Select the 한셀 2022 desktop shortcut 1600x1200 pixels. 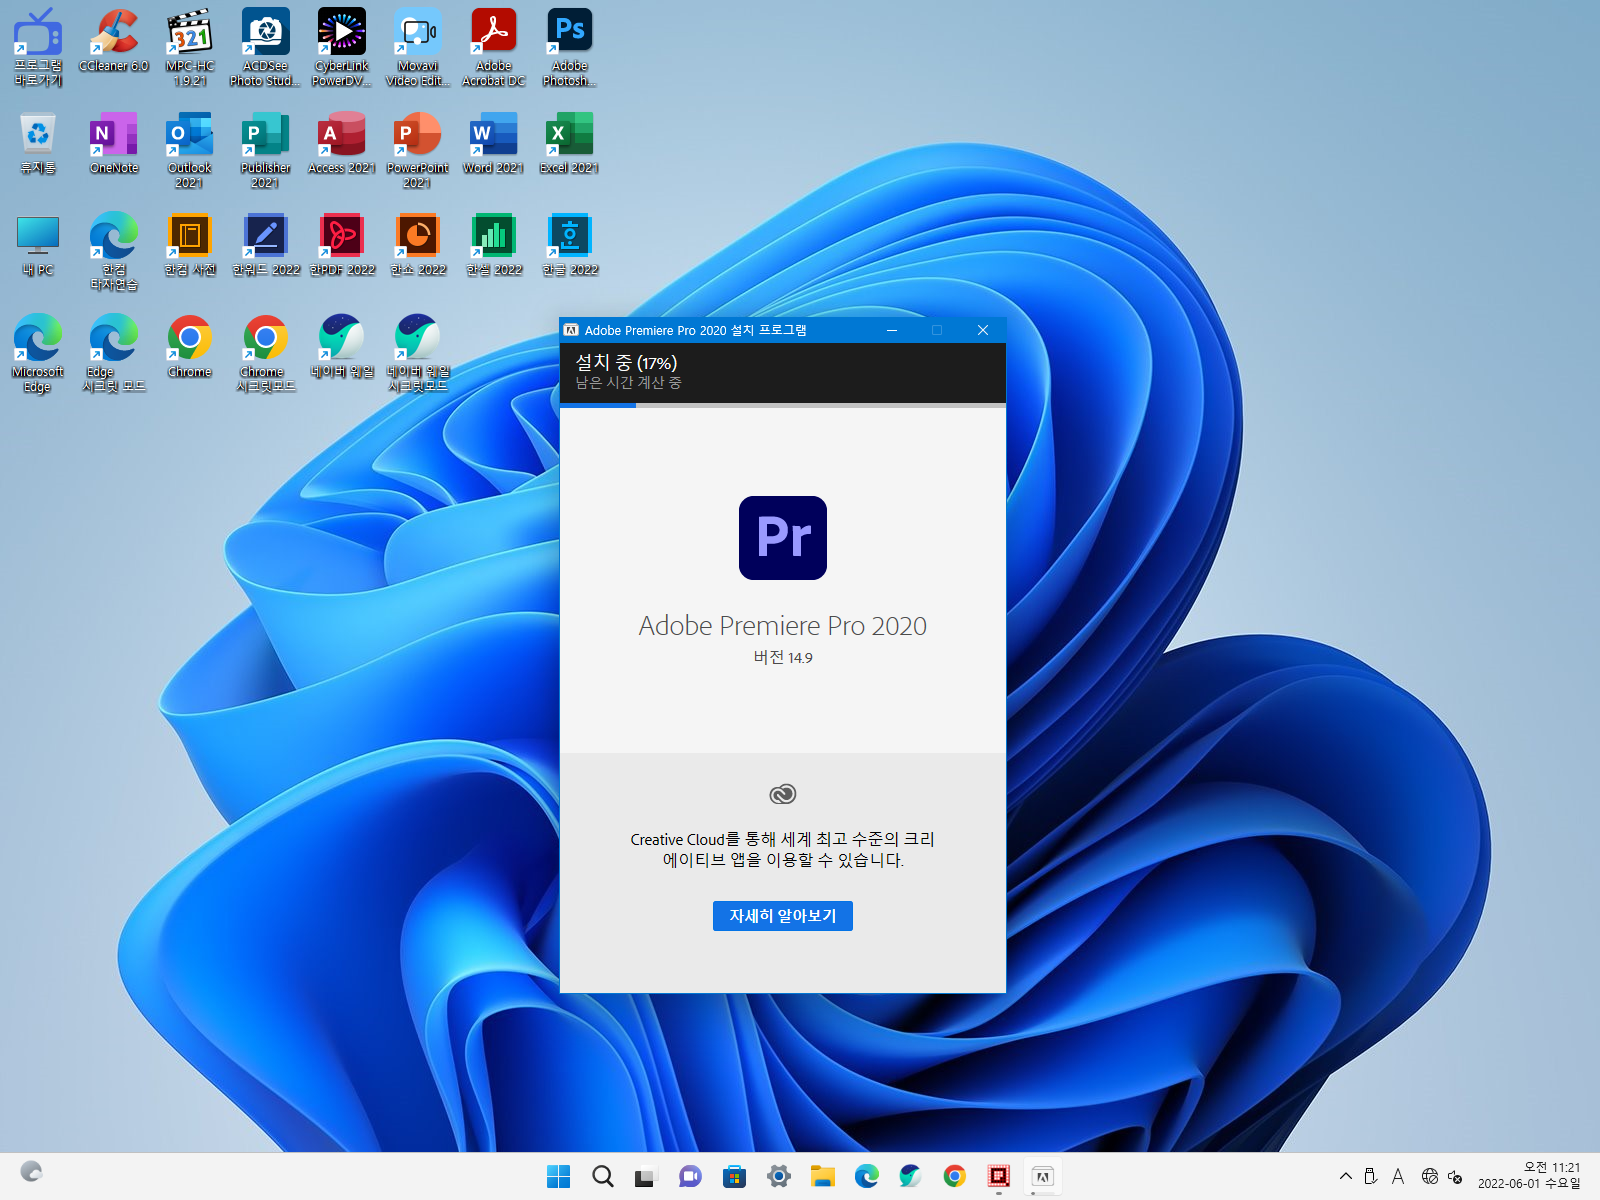pos(494,244)
